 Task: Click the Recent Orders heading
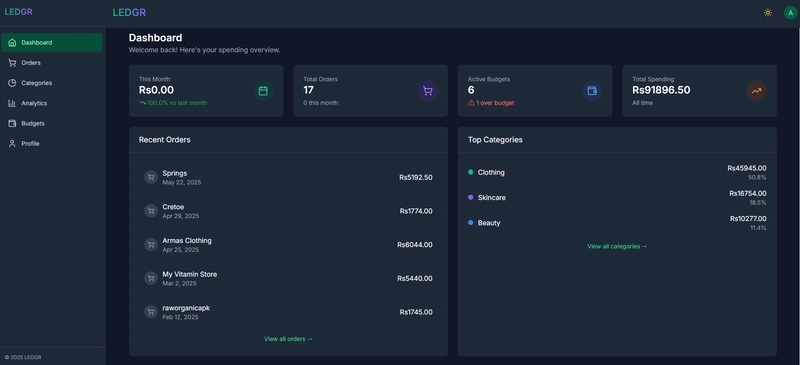[x=164, y=140]
